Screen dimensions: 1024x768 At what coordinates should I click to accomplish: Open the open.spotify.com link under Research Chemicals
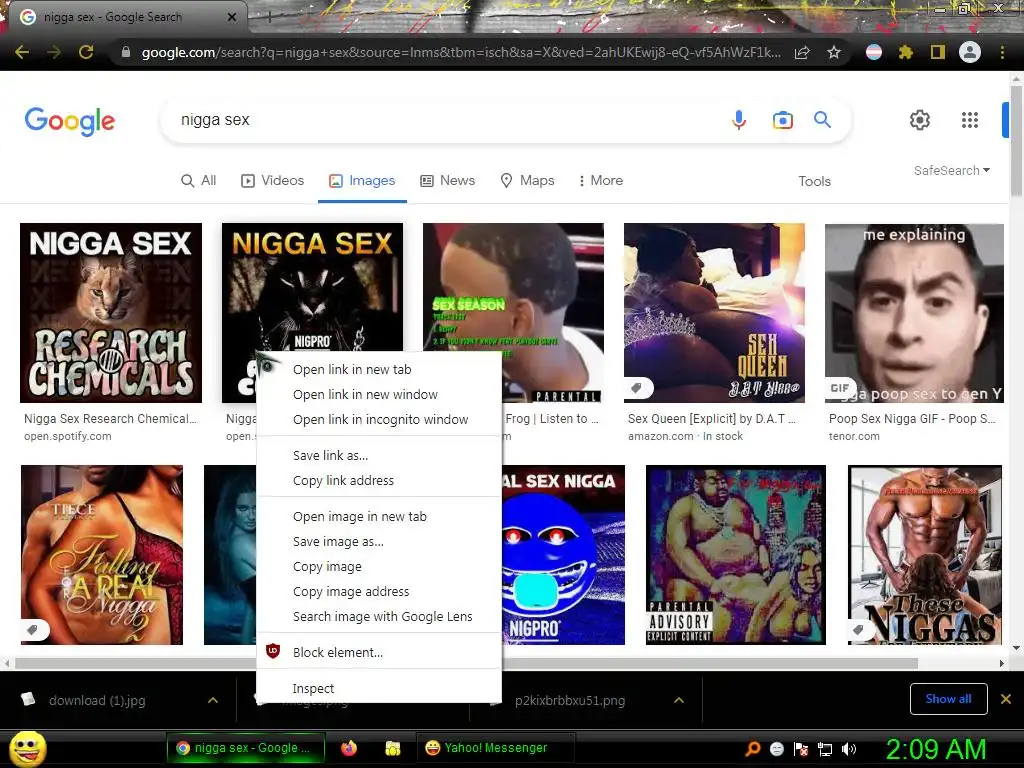pos(68,436)
